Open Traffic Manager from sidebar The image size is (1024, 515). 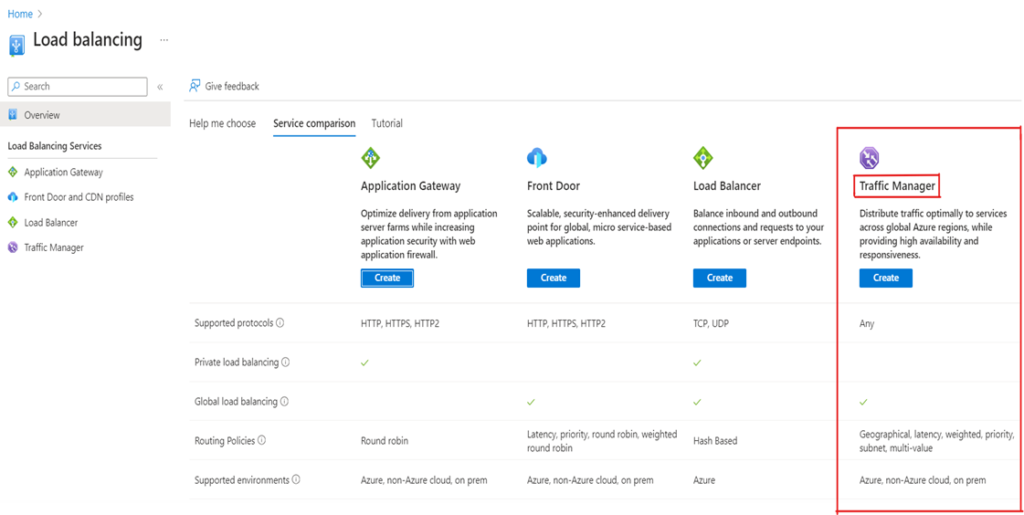click(x=54, y=247)
